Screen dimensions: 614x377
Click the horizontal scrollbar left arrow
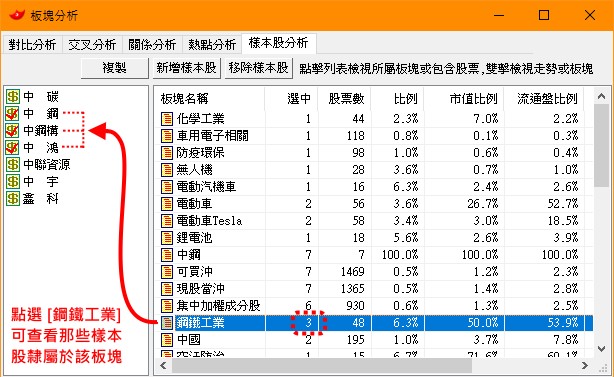pyautogui.click(x=164, y=366)
